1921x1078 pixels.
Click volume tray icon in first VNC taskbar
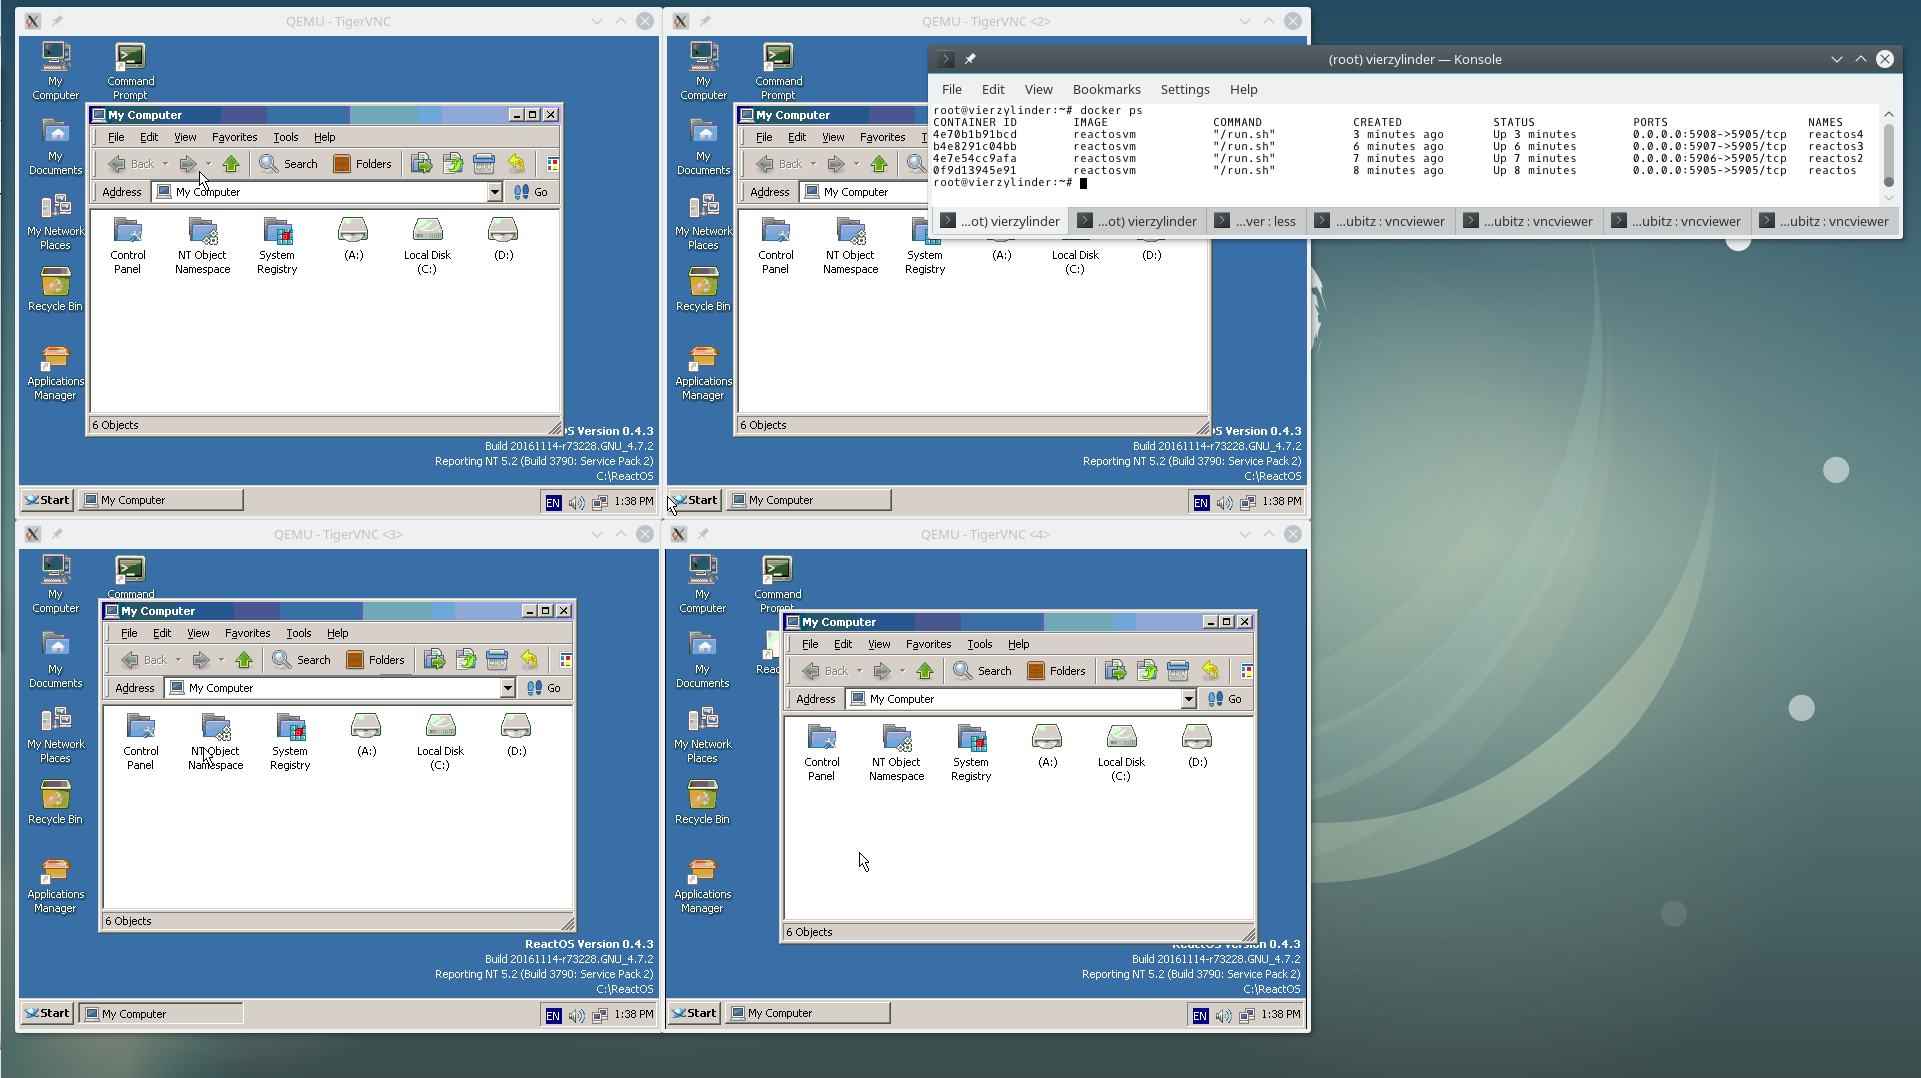coord(577,502)
